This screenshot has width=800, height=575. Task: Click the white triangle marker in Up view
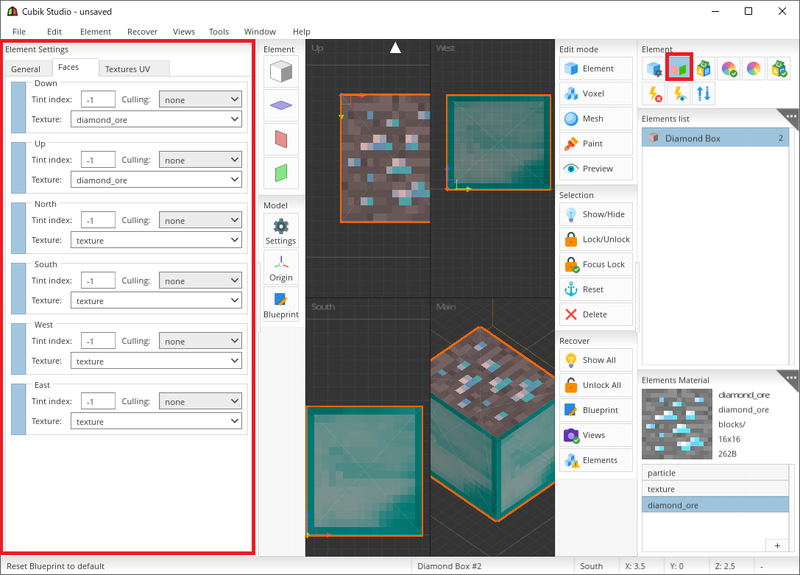point(395,48)
